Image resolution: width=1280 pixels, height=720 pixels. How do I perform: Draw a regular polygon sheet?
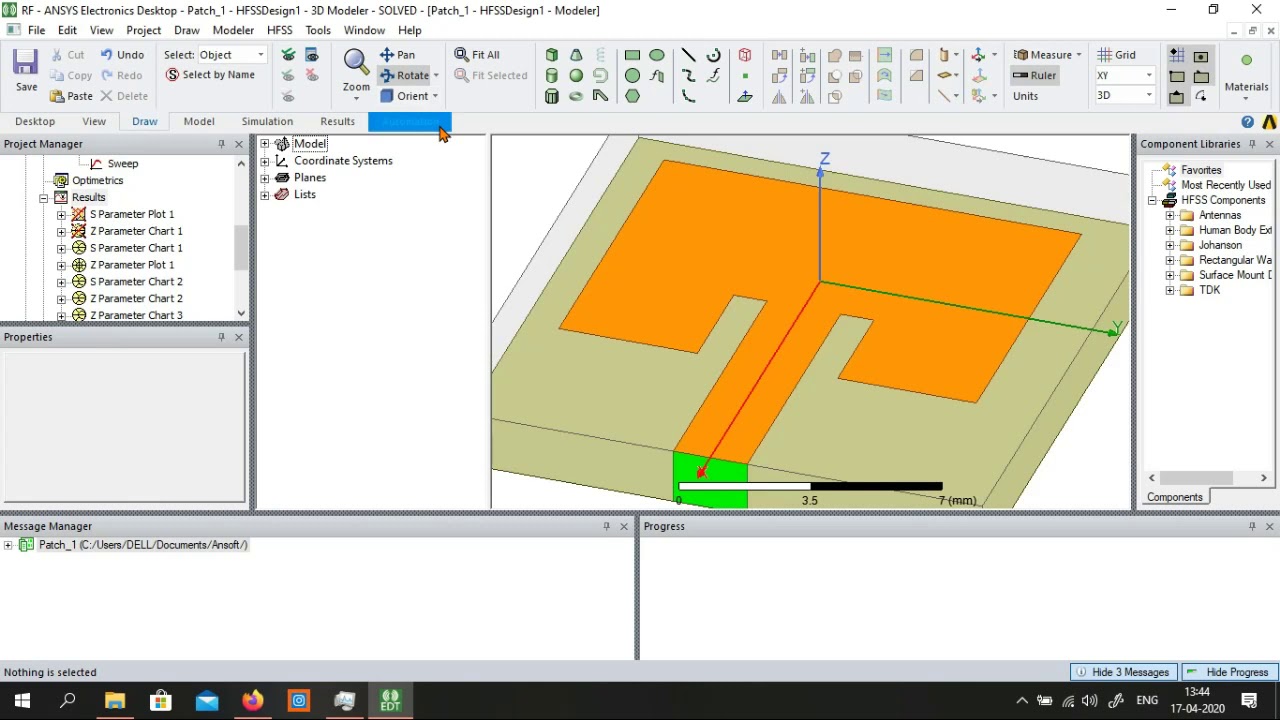point(632,96)
